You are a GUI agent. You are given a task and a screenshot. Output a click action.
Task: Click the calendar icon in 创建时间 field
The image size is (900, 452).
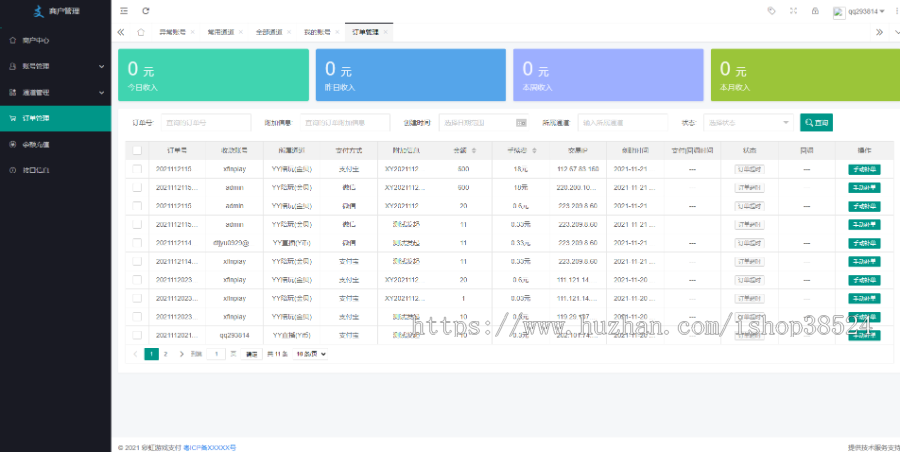coord(521,122)
